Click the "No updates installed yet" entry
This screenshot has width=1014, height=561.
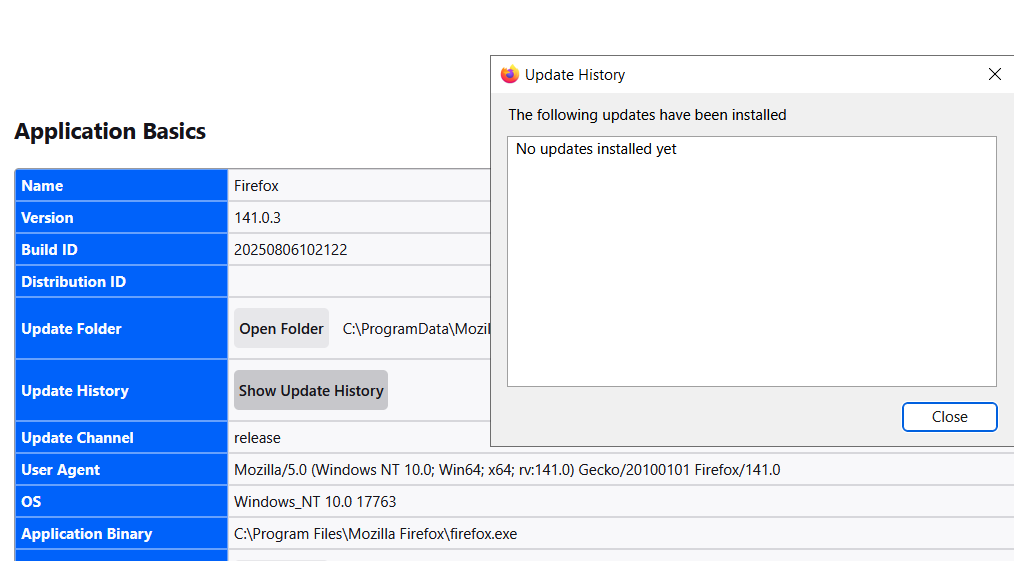pos(596,150)
